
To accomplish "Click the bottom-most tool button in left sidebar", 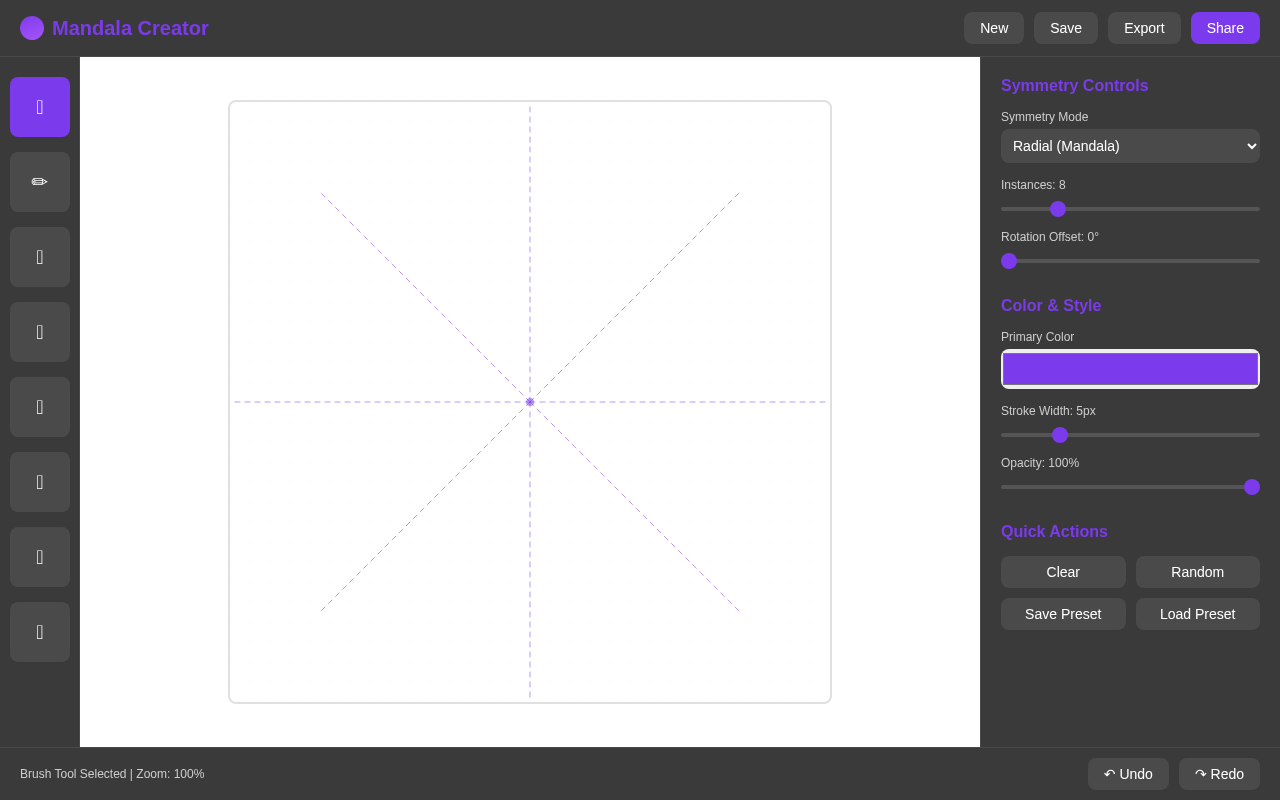I will pyautogui.click(x=40, y=632).
